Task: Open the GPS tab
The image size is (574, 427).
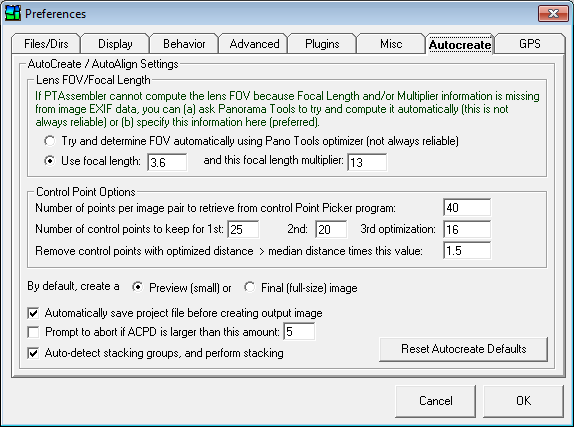Action: click(x=529, y=44)
